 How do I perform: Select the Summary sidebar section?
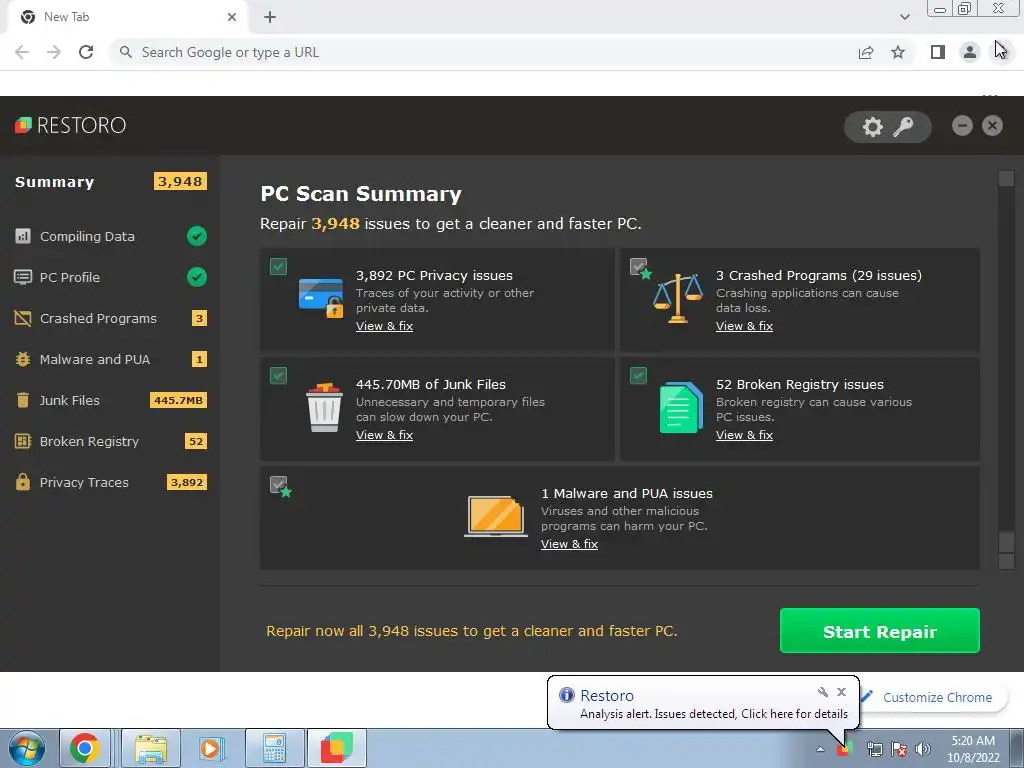tap(110, 182)
